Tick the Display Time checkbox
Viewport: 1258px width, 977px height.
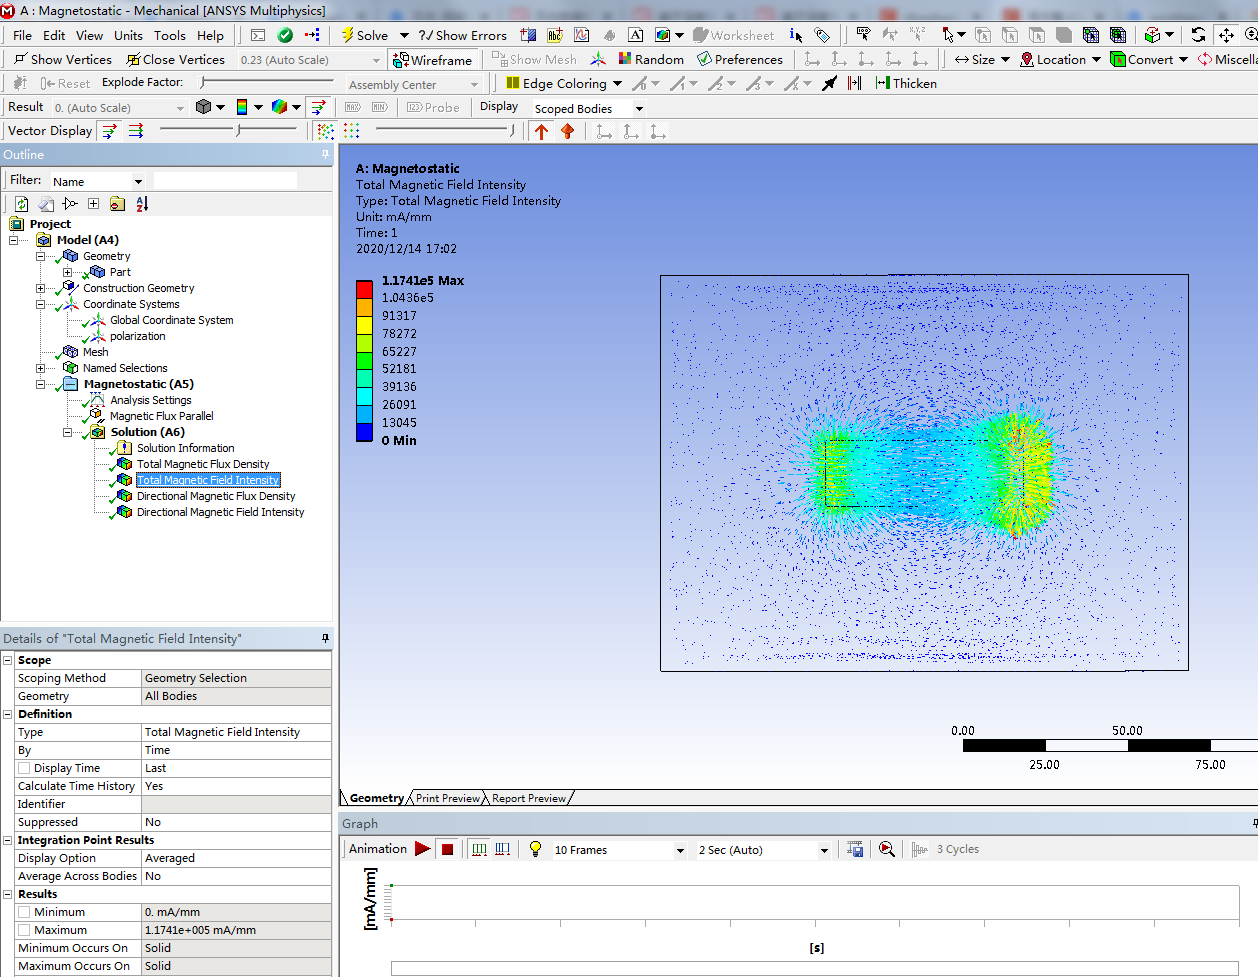click(24, 768)
